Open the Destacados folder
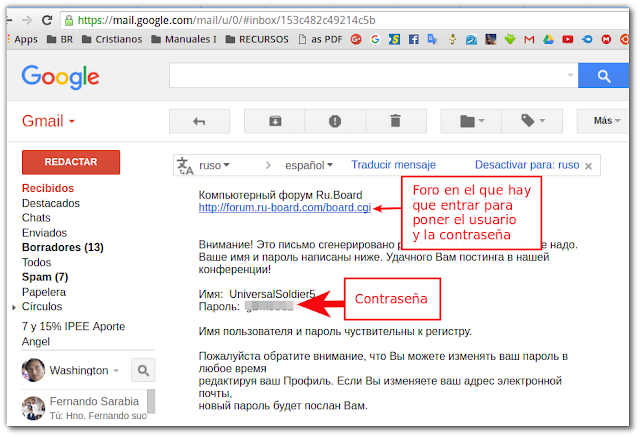The width and height of the screenshot is (640, 437). click(x=51, y=203)
